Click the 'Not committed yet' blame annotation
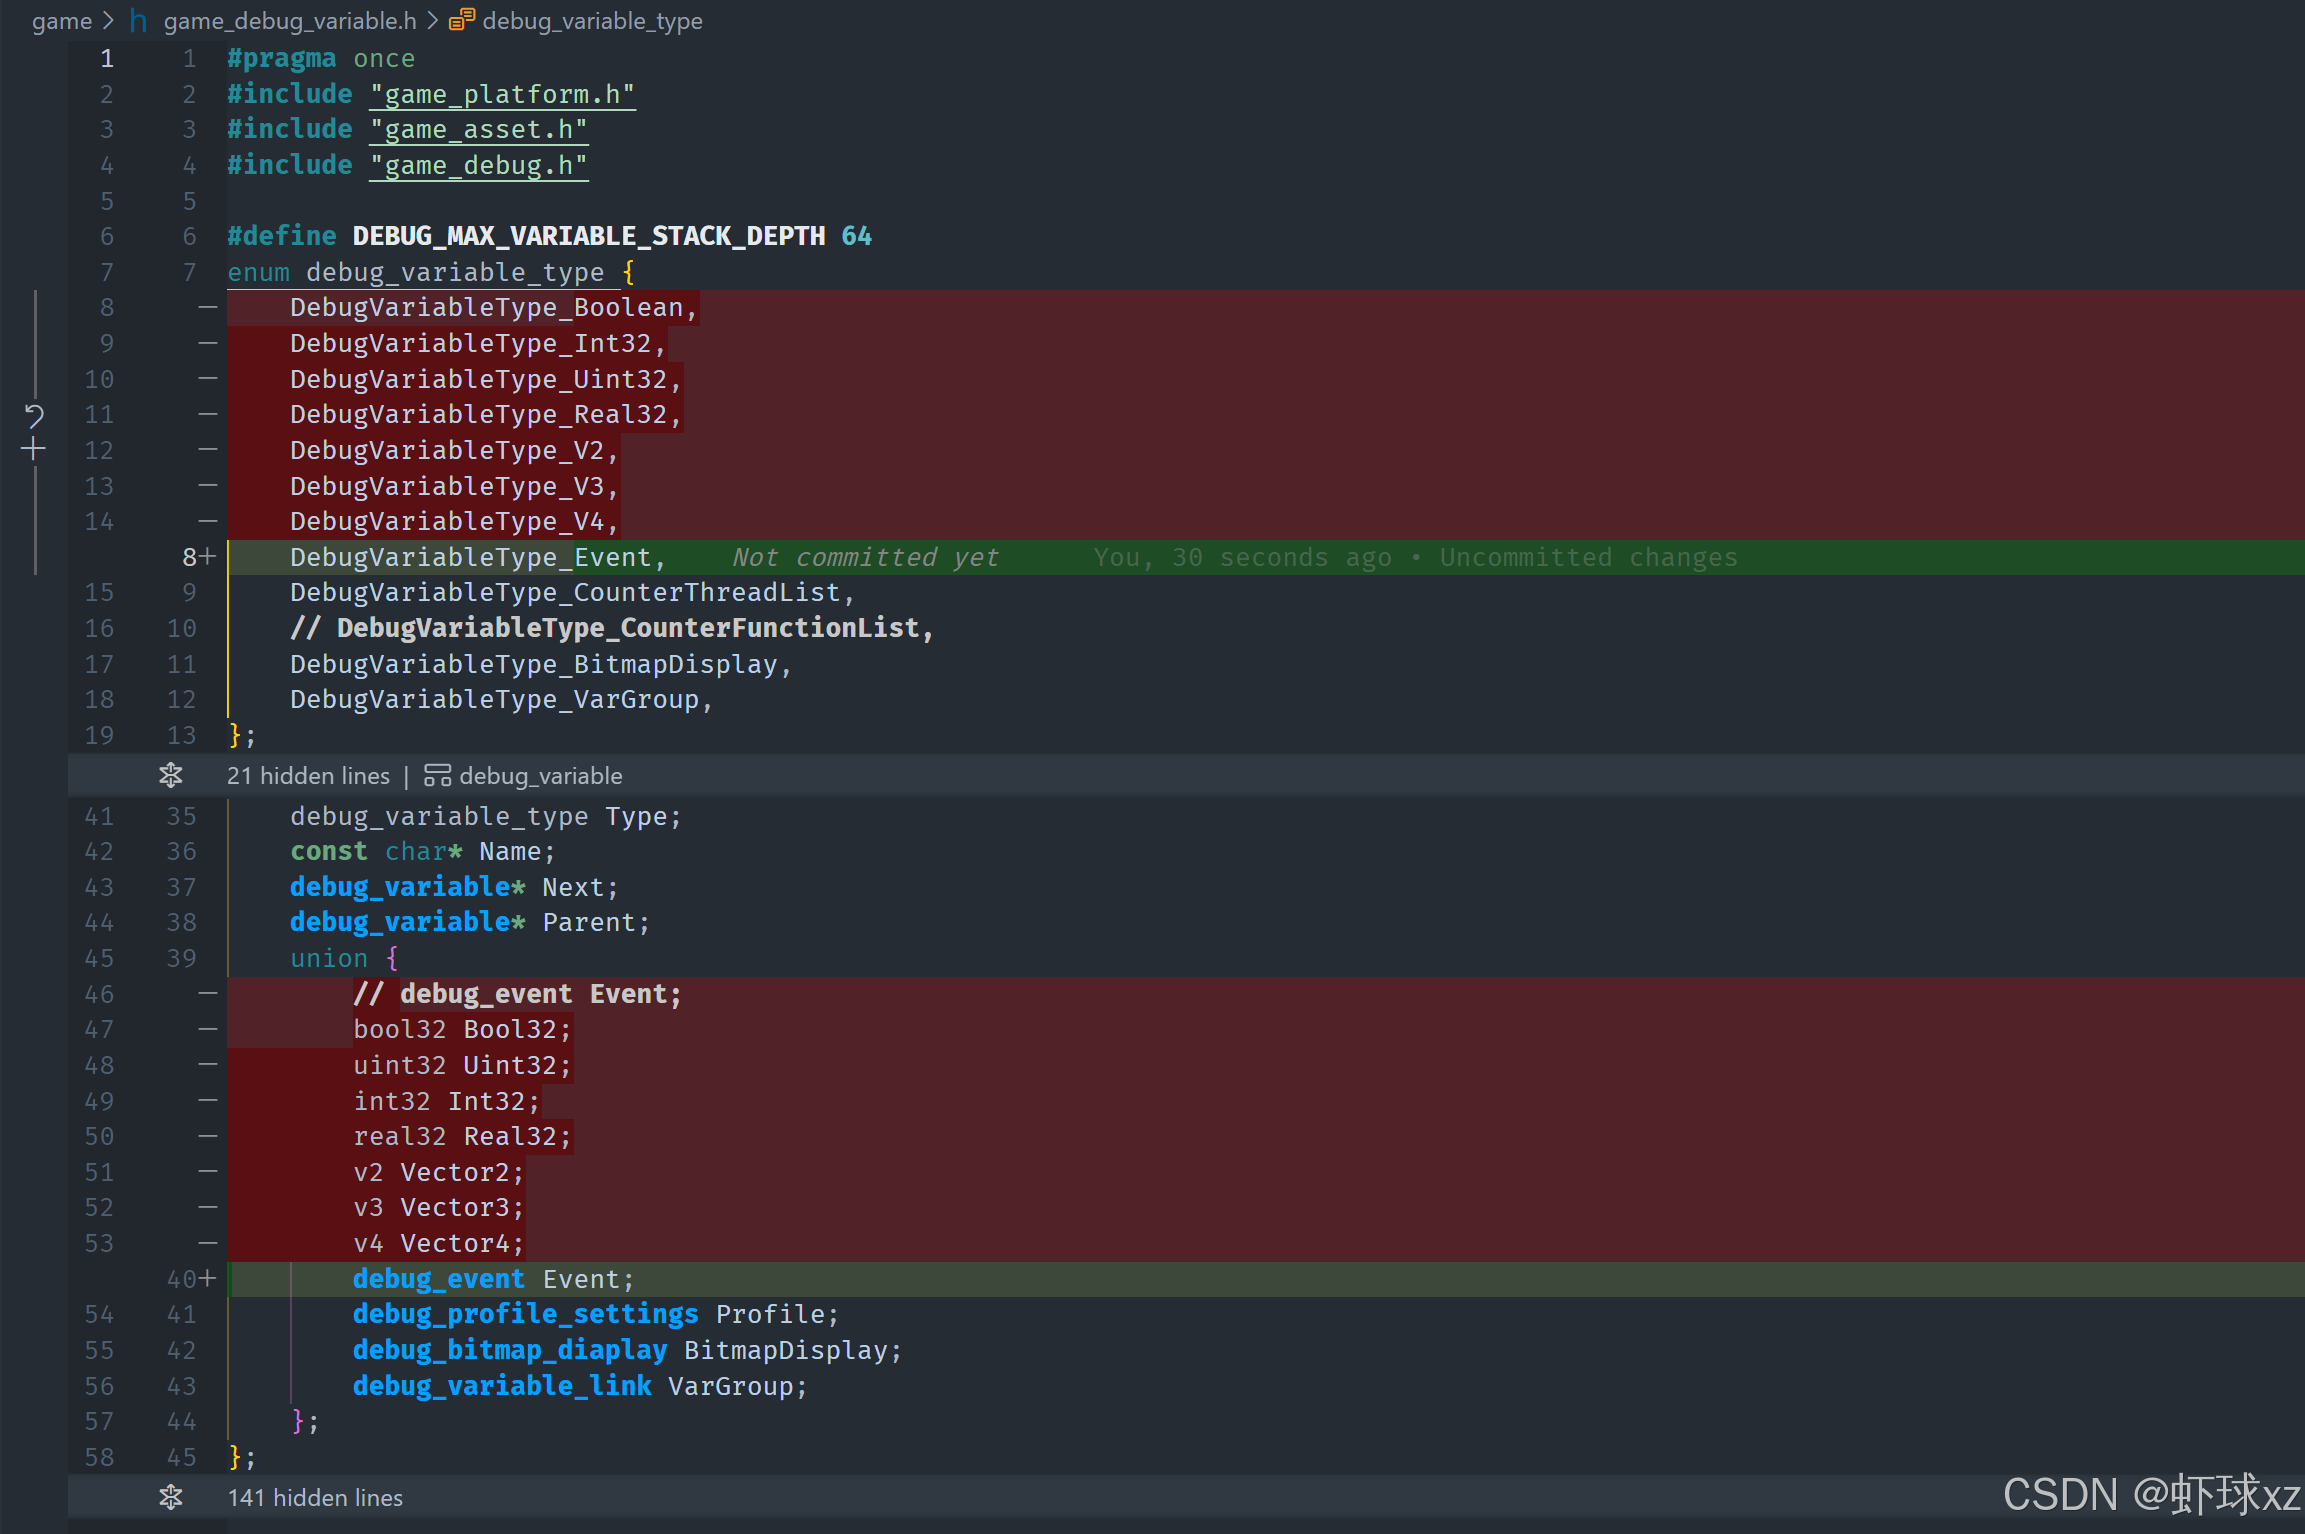This screenshot has height=1534, width=2305. [x=865, y=557]
